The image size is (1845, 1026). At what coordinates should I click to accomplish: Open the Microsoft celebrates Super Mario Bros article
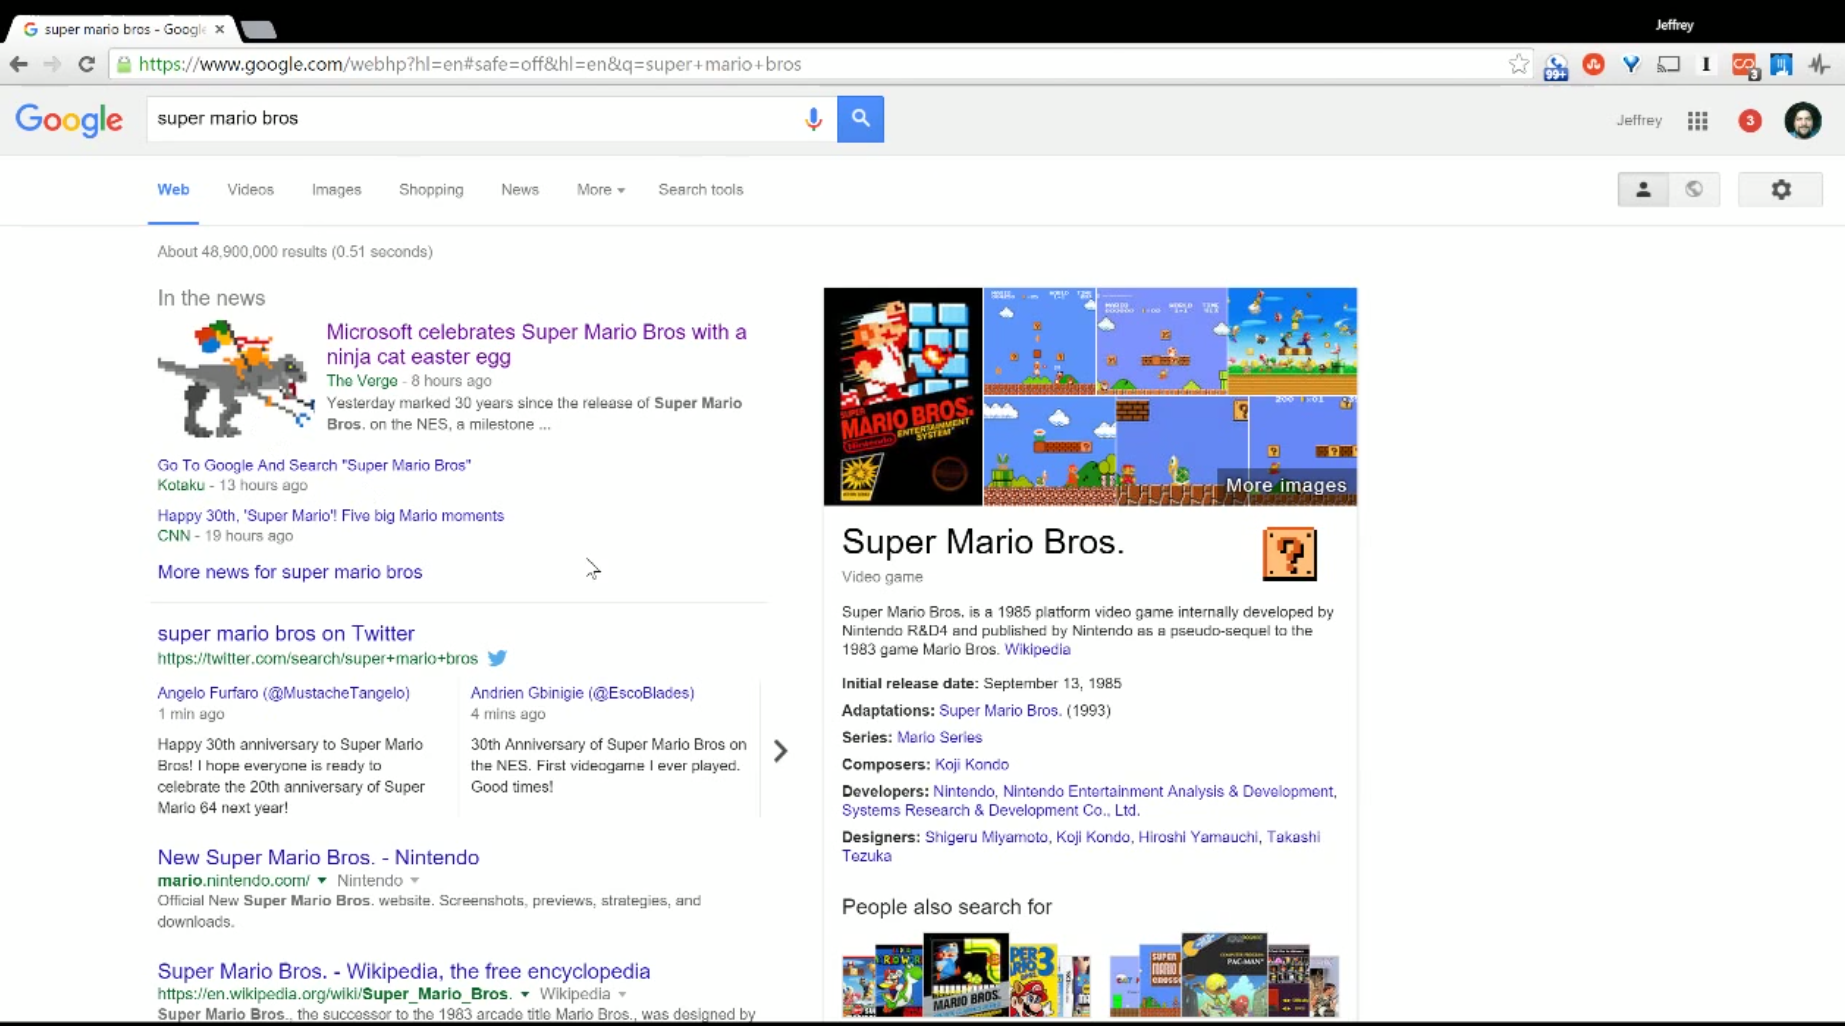(x=536, y=344)
